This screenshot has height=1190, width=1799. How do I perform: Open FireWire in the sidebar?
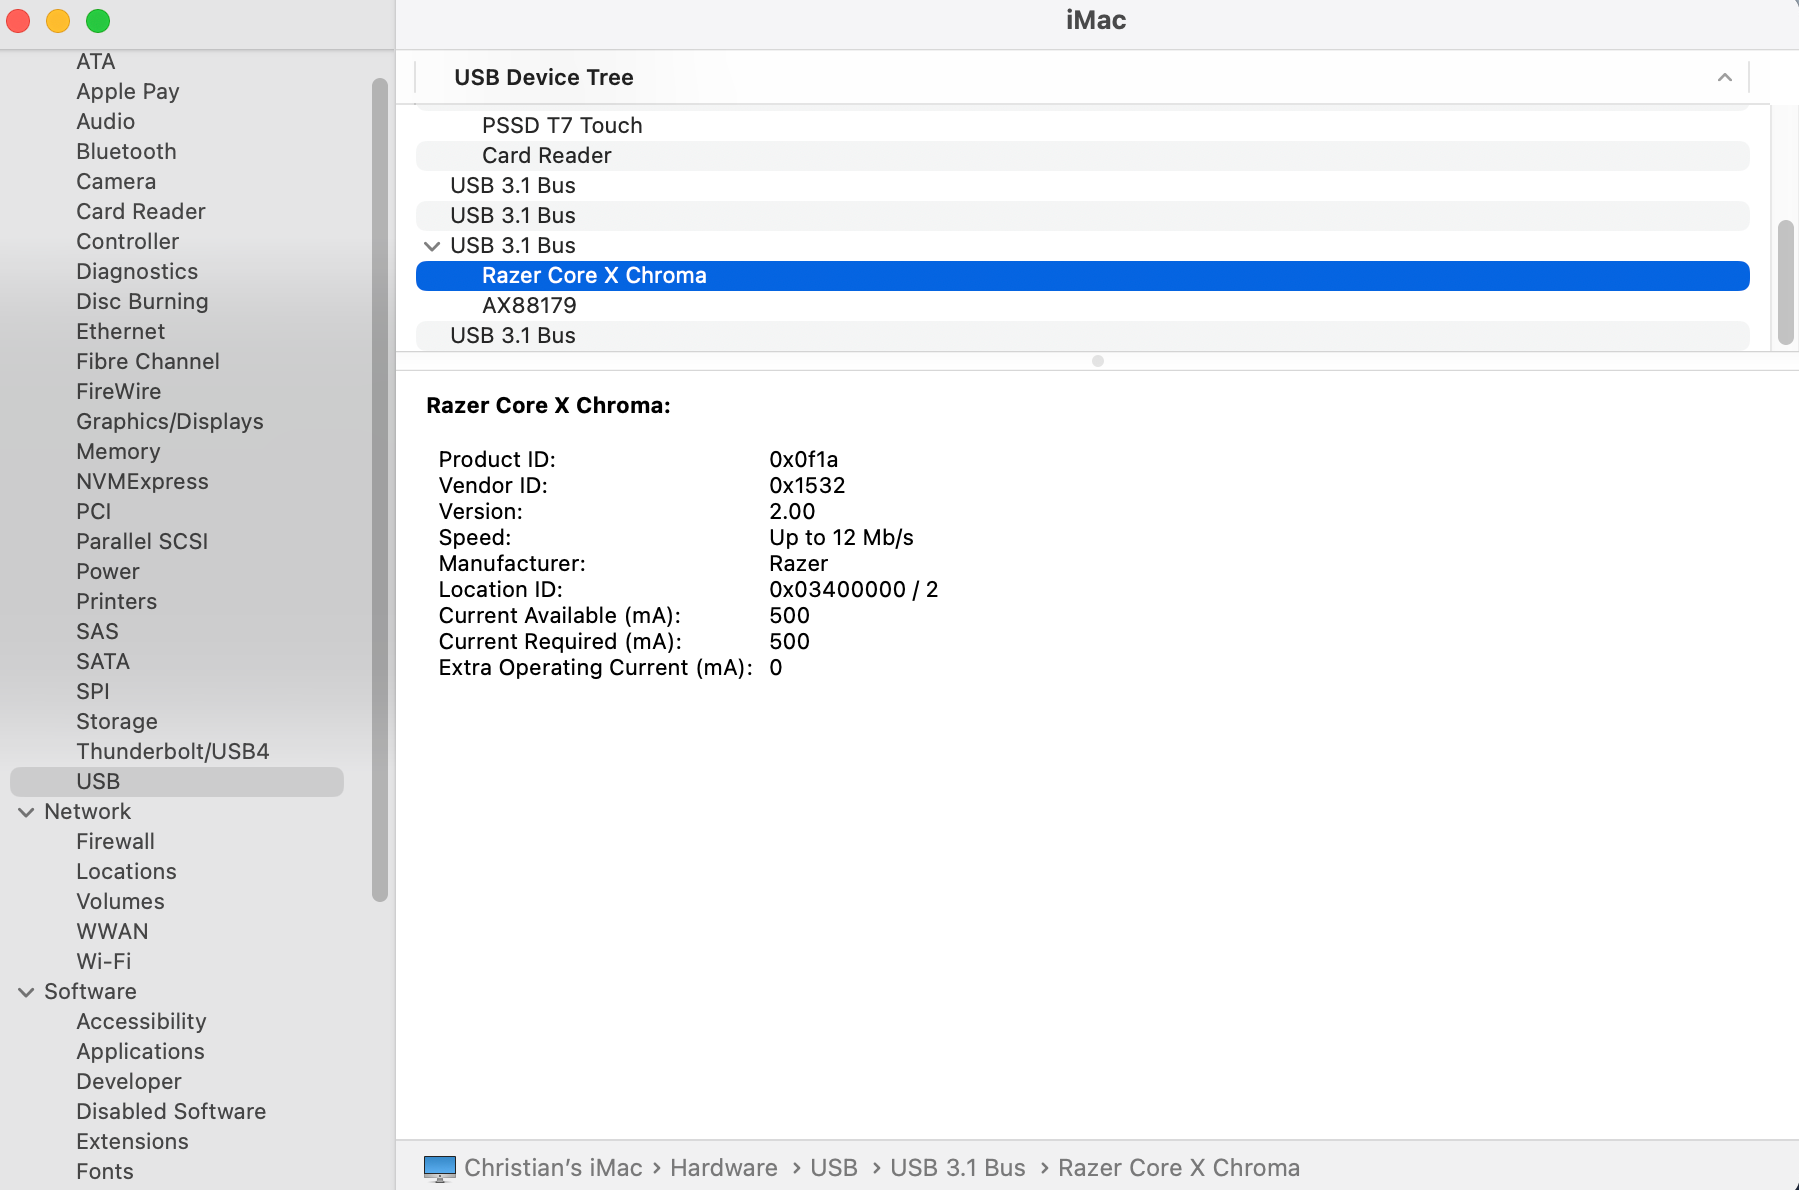[x=119, y=392]
